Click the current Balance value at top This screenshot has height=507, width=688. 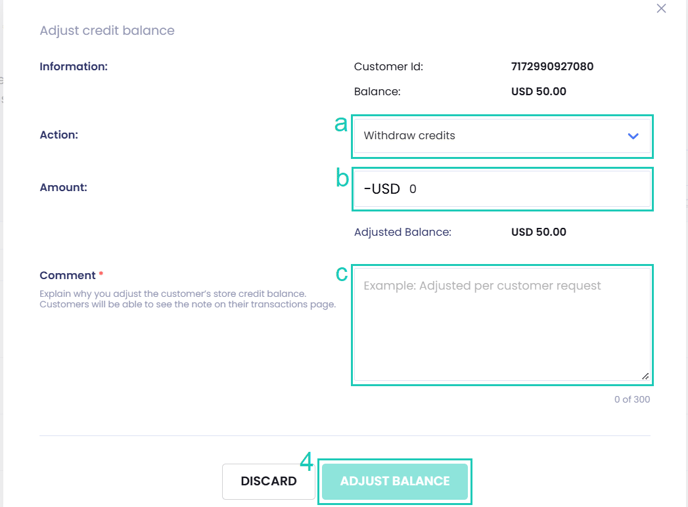pos(538,92)
